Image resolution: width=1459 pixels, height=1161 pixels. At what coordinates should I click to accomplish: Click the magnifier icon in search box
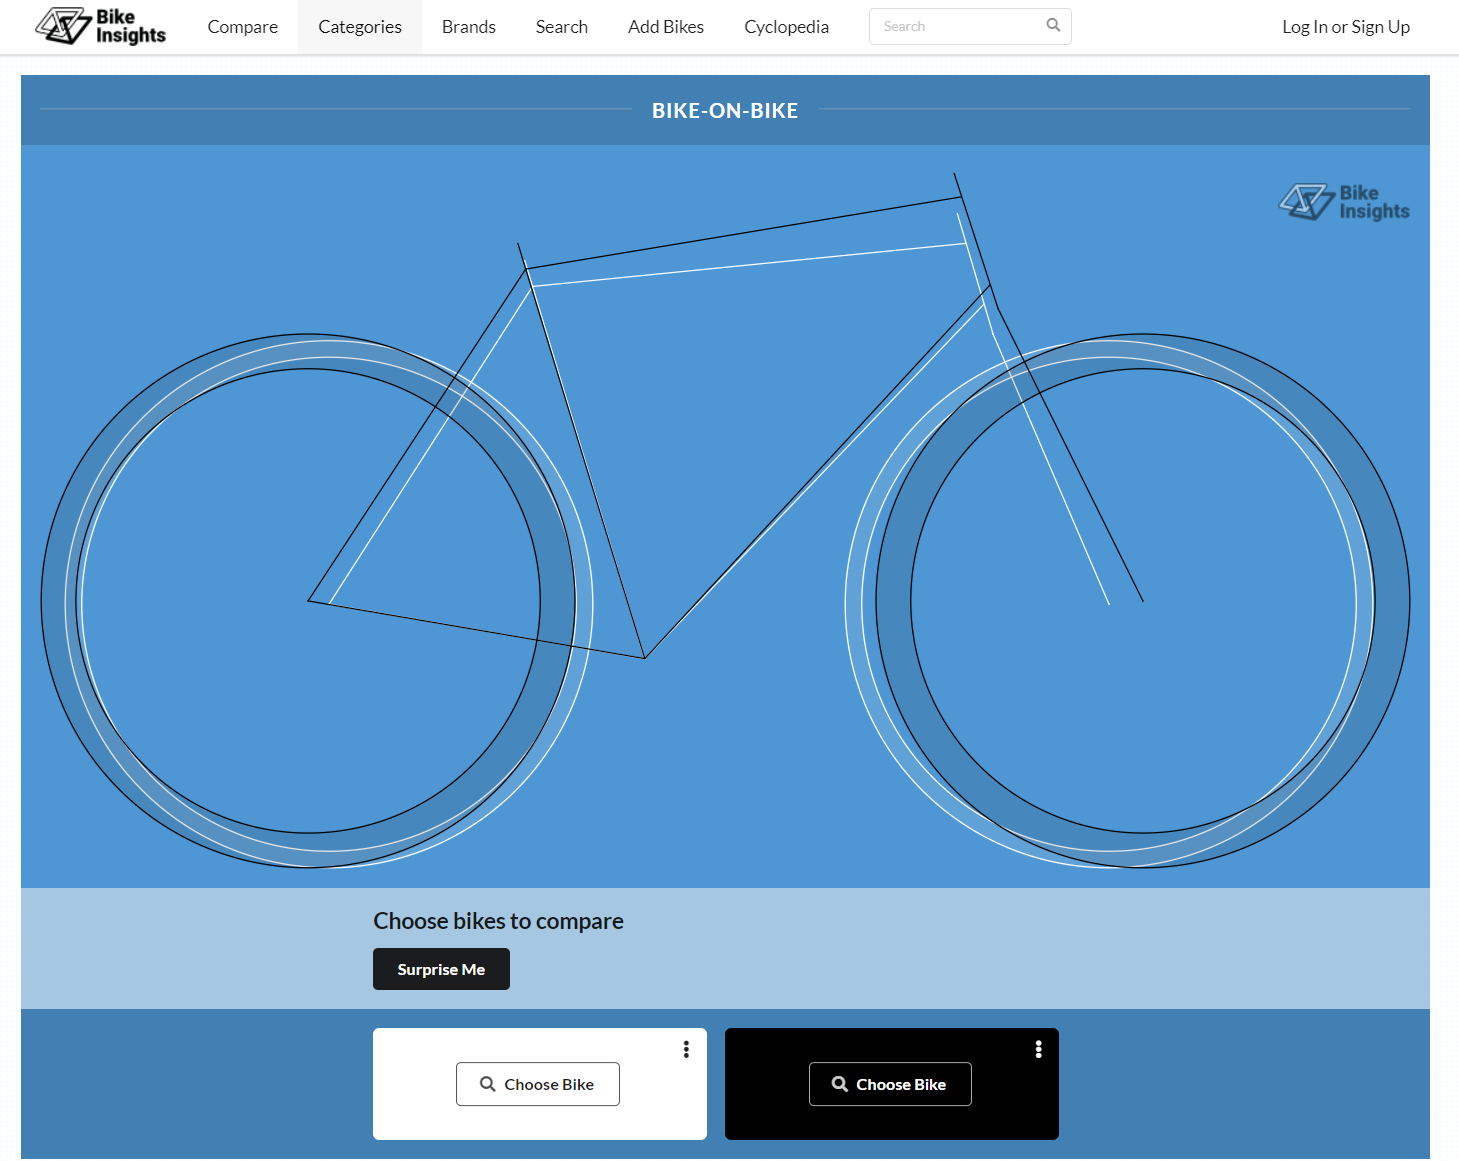(x=1053, y=25)
